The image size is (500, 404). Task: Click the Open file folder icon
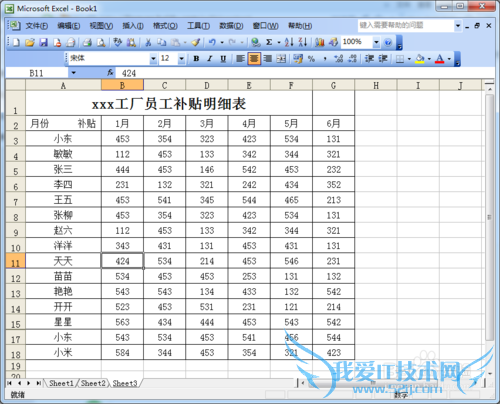click(x=30, y=42)
